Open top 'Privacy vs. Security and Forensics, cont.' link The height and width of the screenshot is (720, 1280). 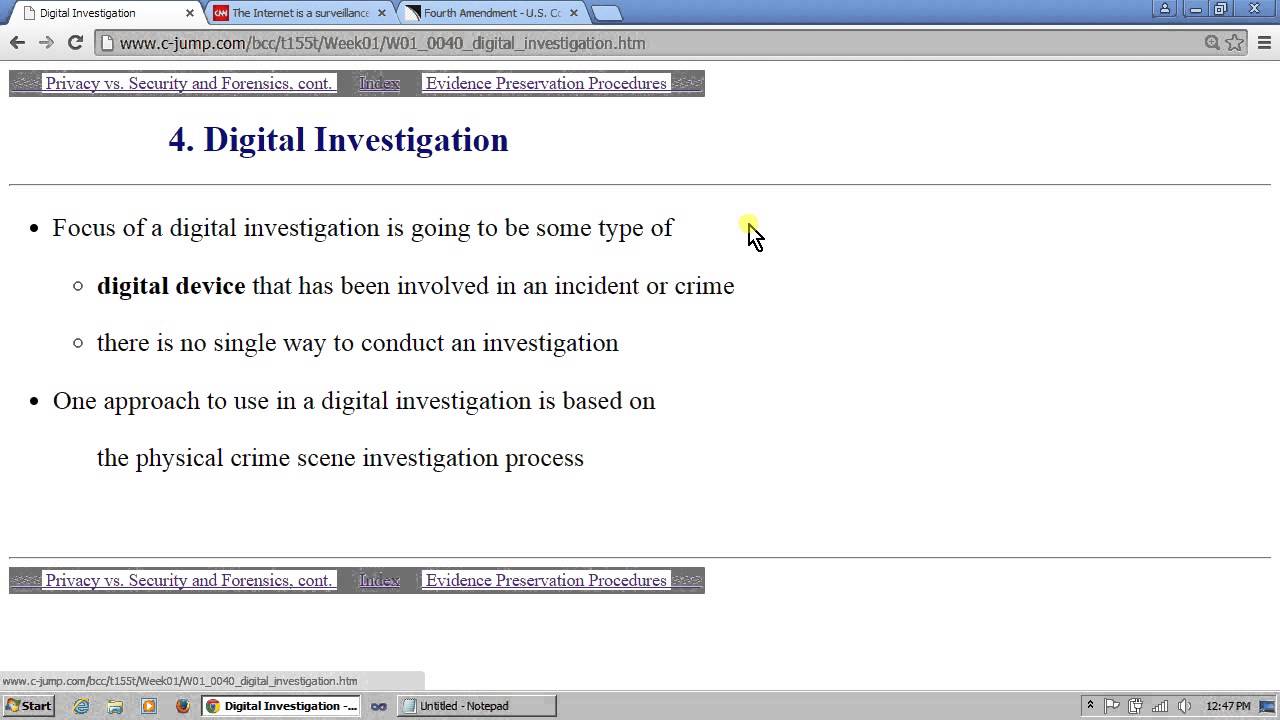pyautogui.click(x=188, y=83)
